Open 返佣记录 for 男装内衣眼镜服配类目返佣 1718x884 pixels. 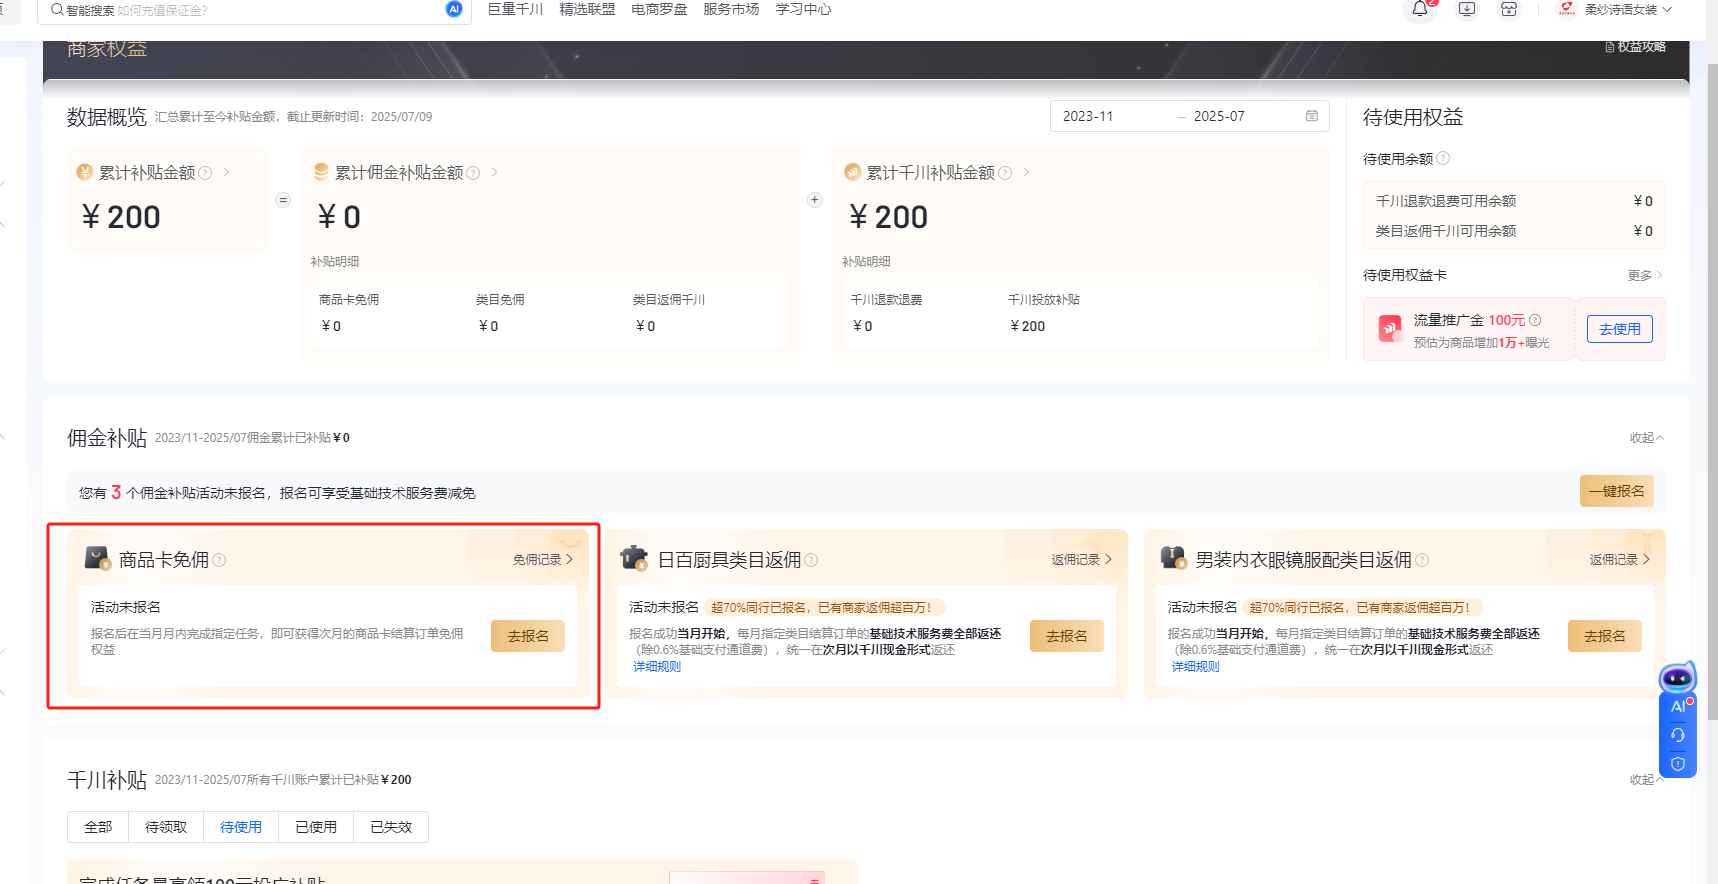(x=1620, y=560)
